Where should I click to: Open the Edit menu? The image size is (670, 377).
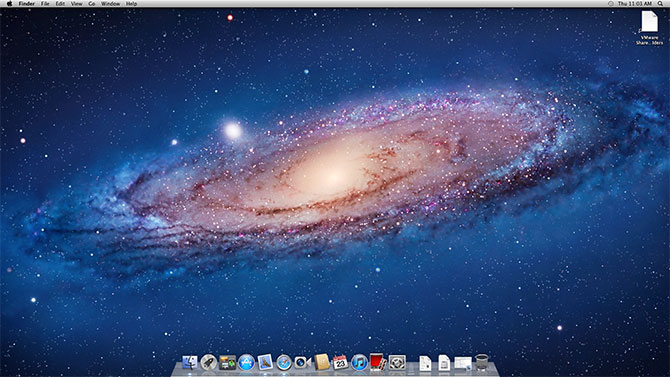[x=60, y=3]
